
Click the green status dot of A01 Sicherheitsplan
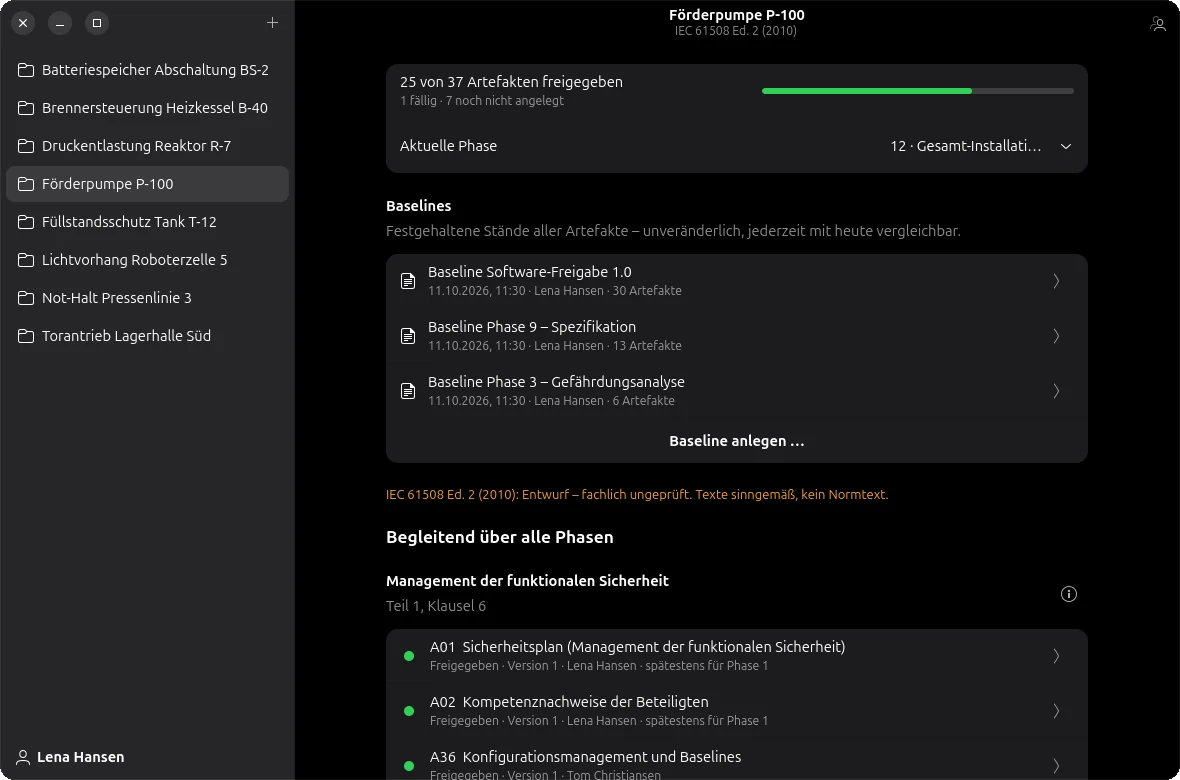point(409,656)
